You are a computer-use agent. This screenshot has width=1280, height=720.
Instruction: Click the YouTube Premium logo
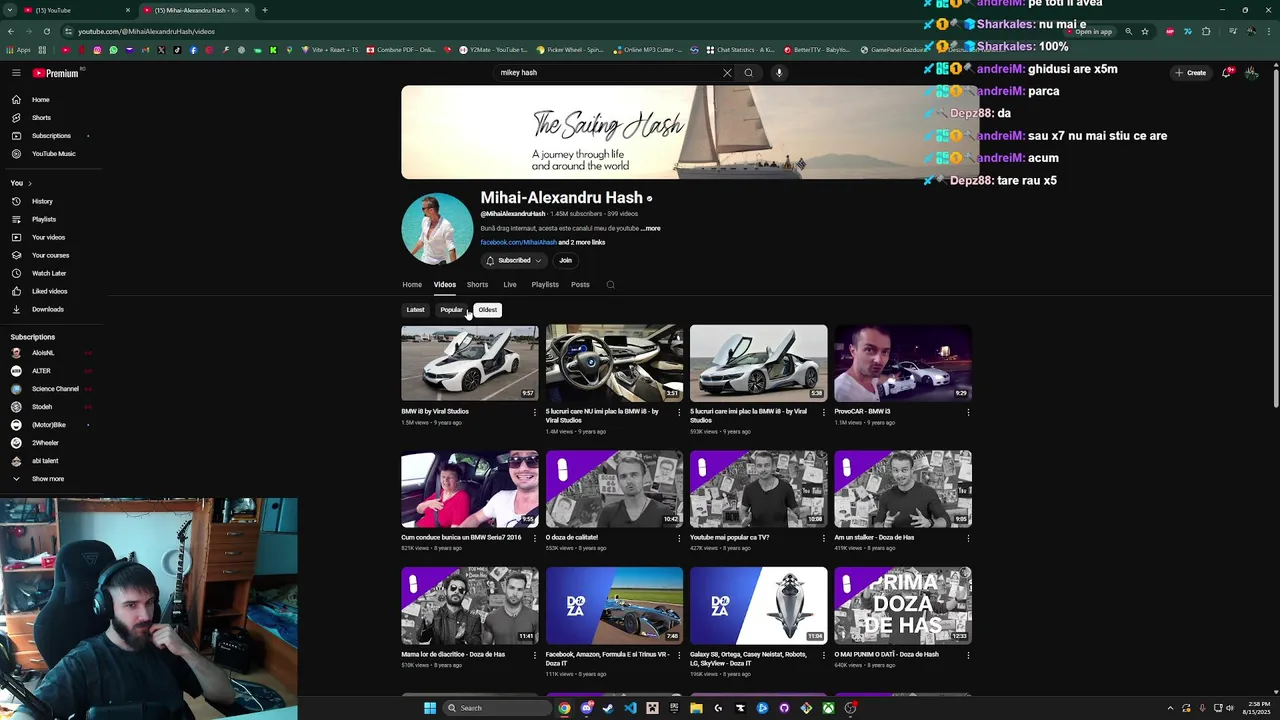[55, 73]
